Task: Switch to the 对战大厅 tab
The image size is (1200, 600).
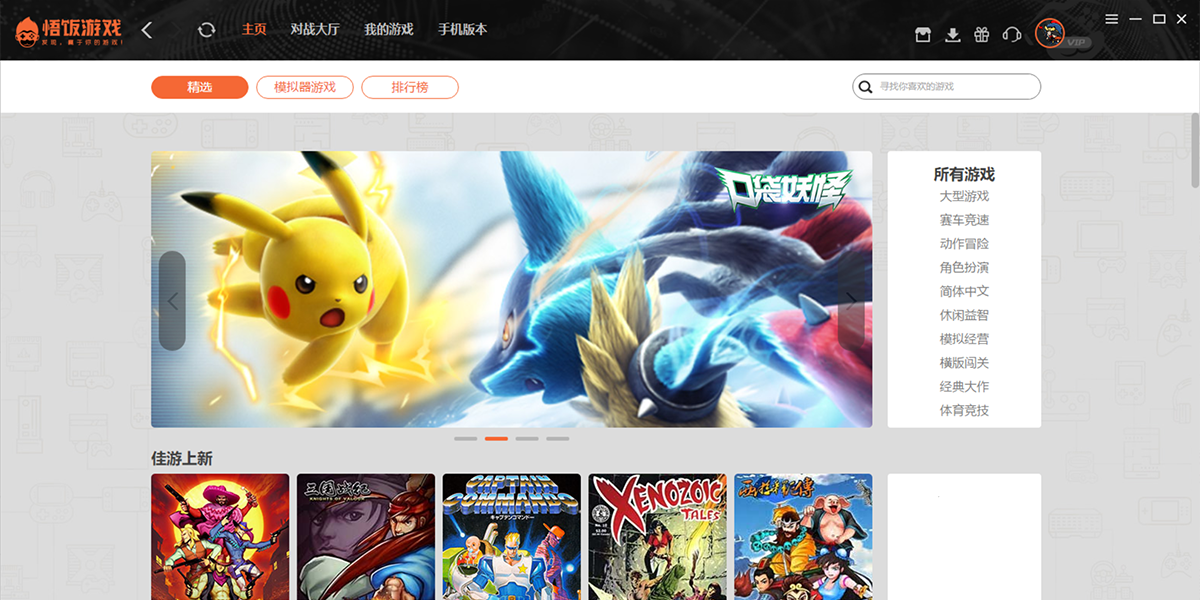Action: [315, 30]
